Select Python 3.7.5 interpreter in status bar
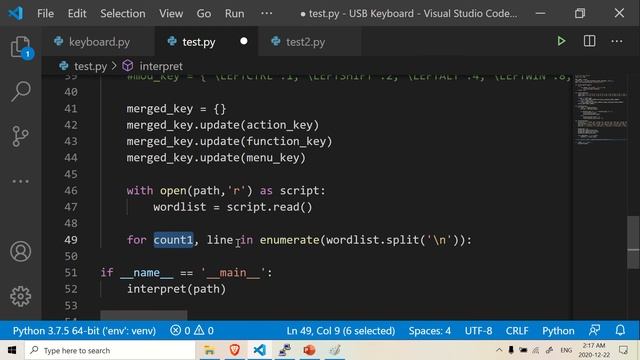 click(84, 330)
